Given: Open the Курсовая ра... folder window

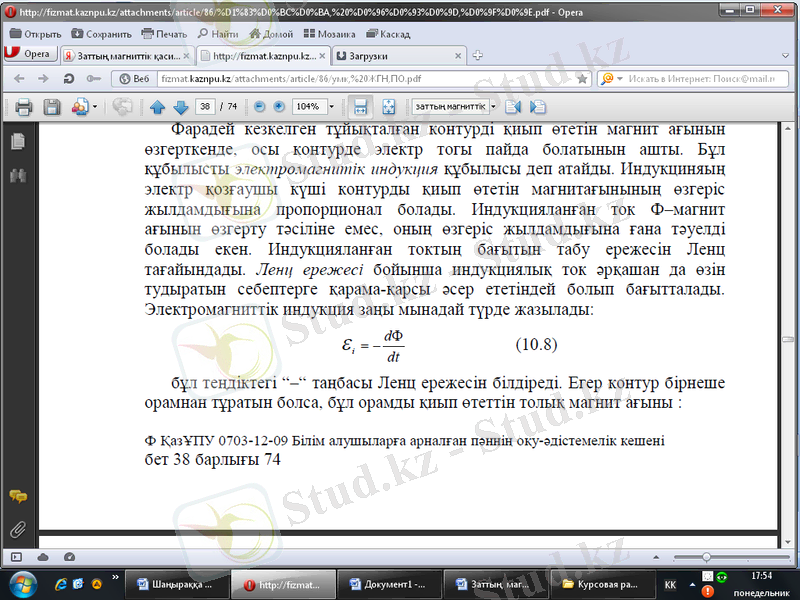Looking at the screenshot, I should [602, 585].
